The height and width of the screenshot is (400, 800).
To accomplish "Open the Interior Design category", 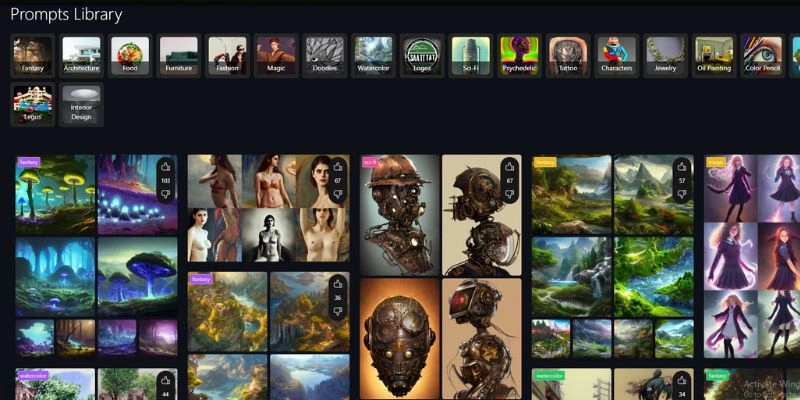I will (x=81, y=104).
